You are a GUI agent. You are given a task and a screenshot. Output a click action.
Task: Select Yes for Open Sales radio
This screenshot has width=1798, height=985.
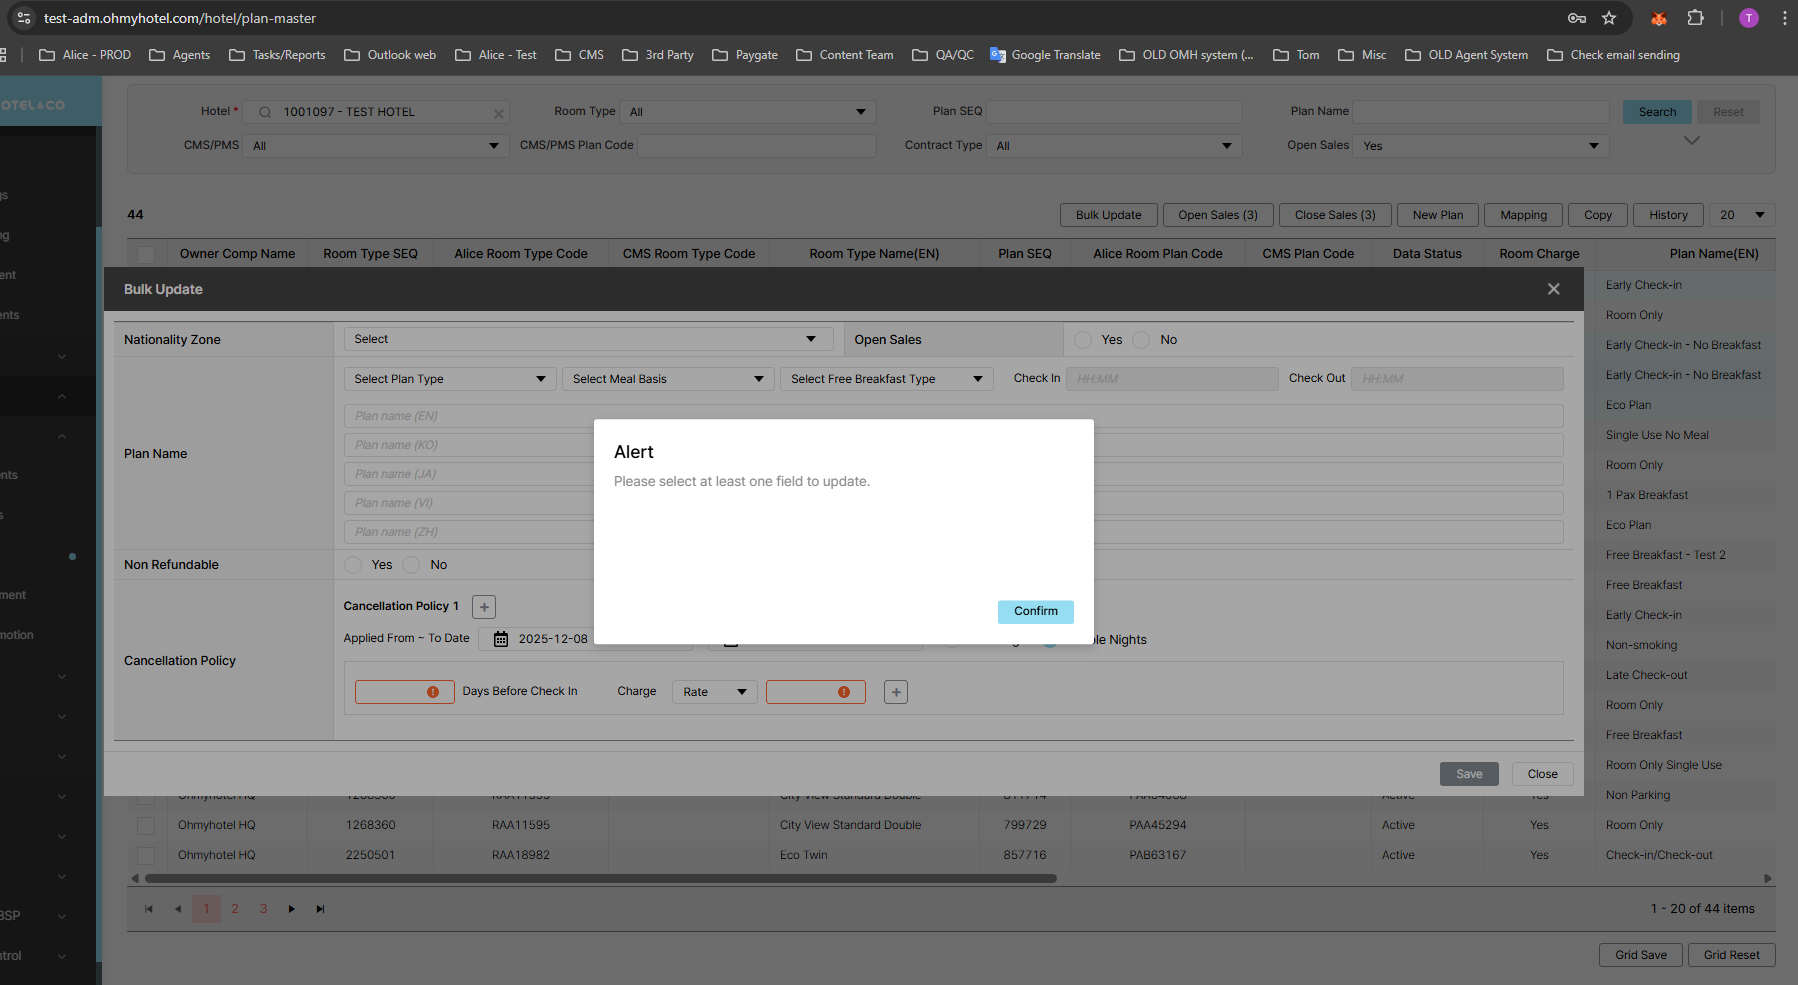[x=1083, y=340]
